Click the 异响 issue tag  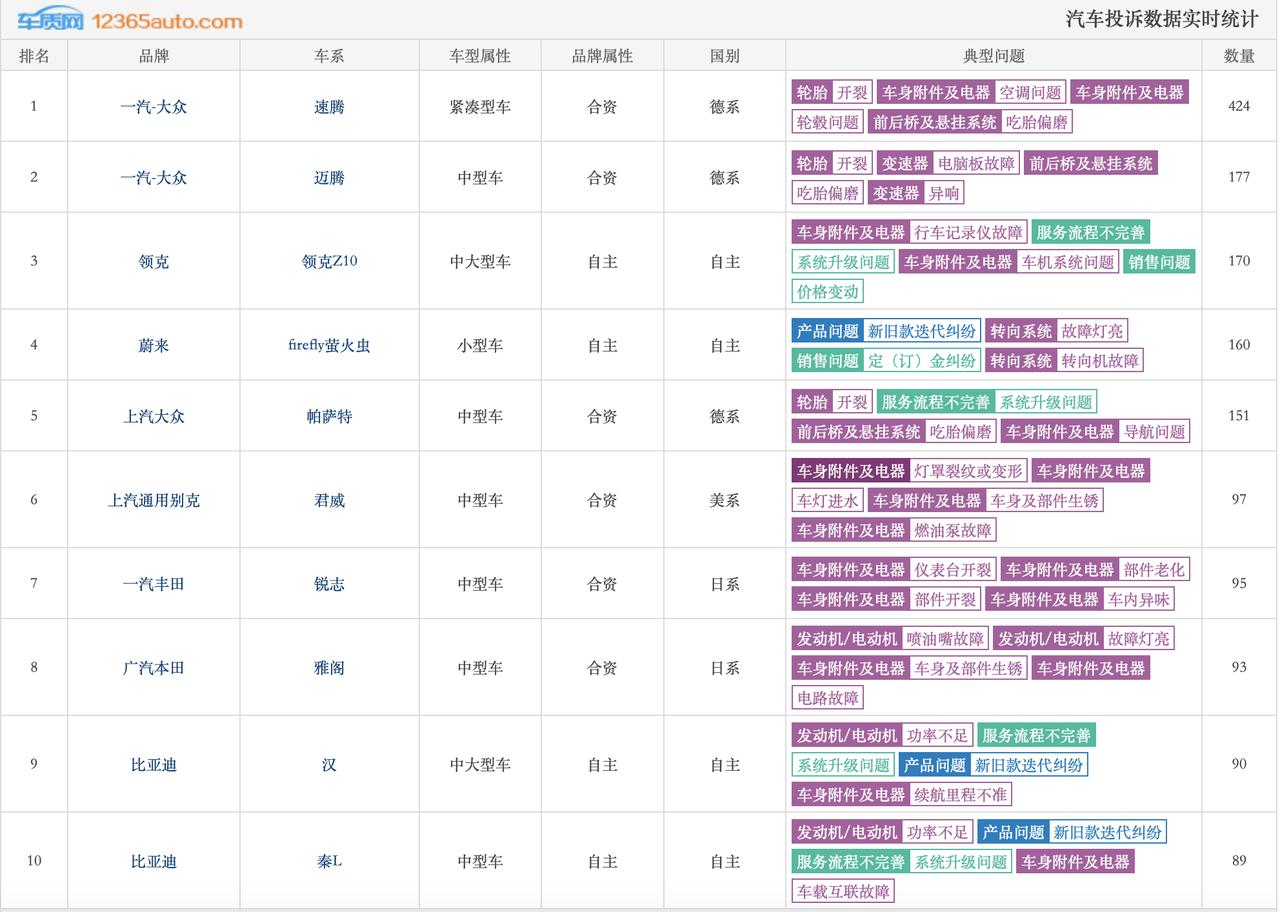click(943, 193)
